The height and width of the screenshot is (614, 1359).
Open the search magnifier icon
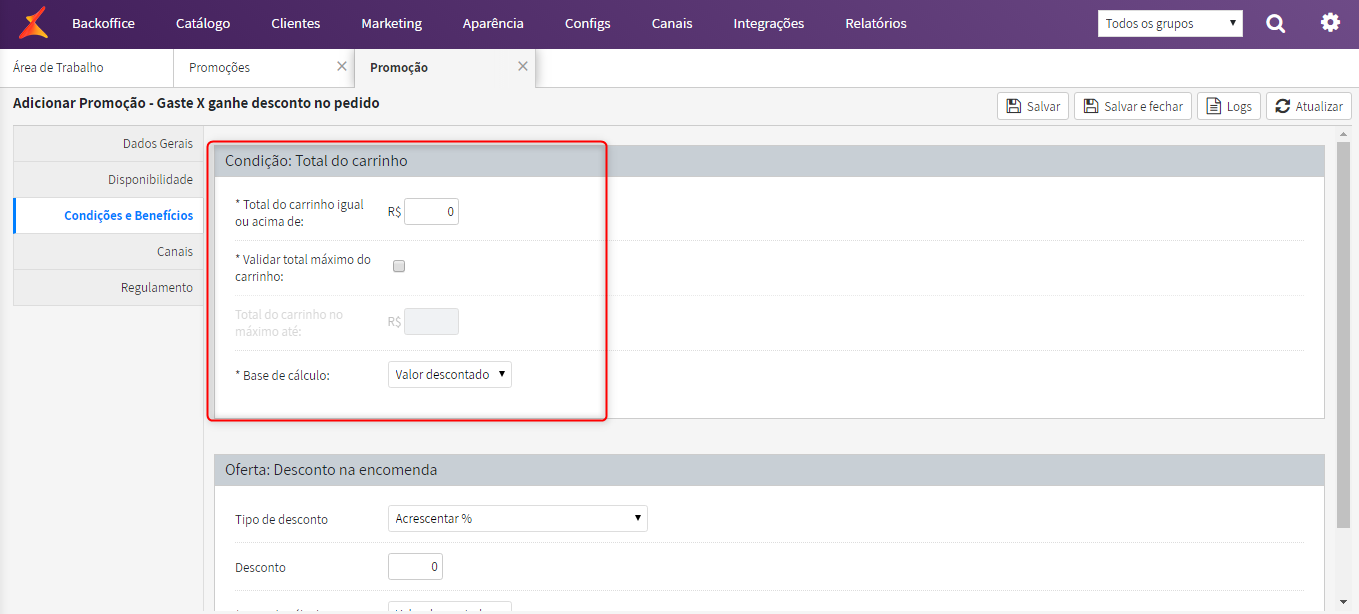pyautogui.click(x=1275, y=23)
